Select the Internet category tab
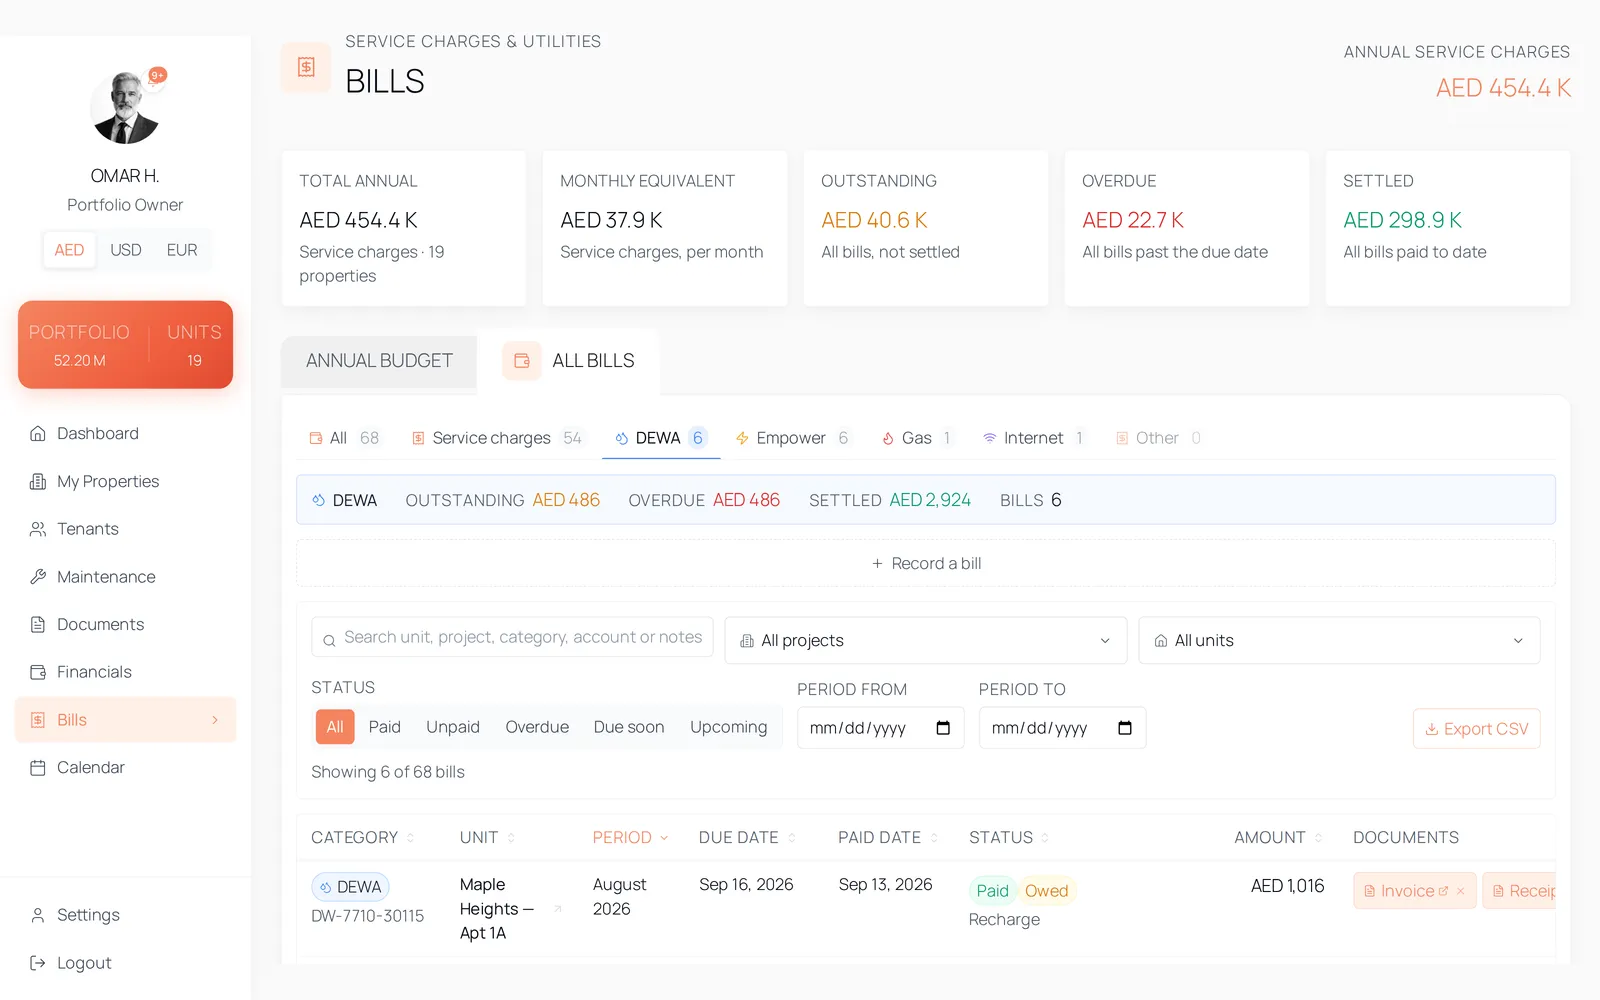The image size is (1600, 1000). pyautogui.click(x=1034, y=438)
